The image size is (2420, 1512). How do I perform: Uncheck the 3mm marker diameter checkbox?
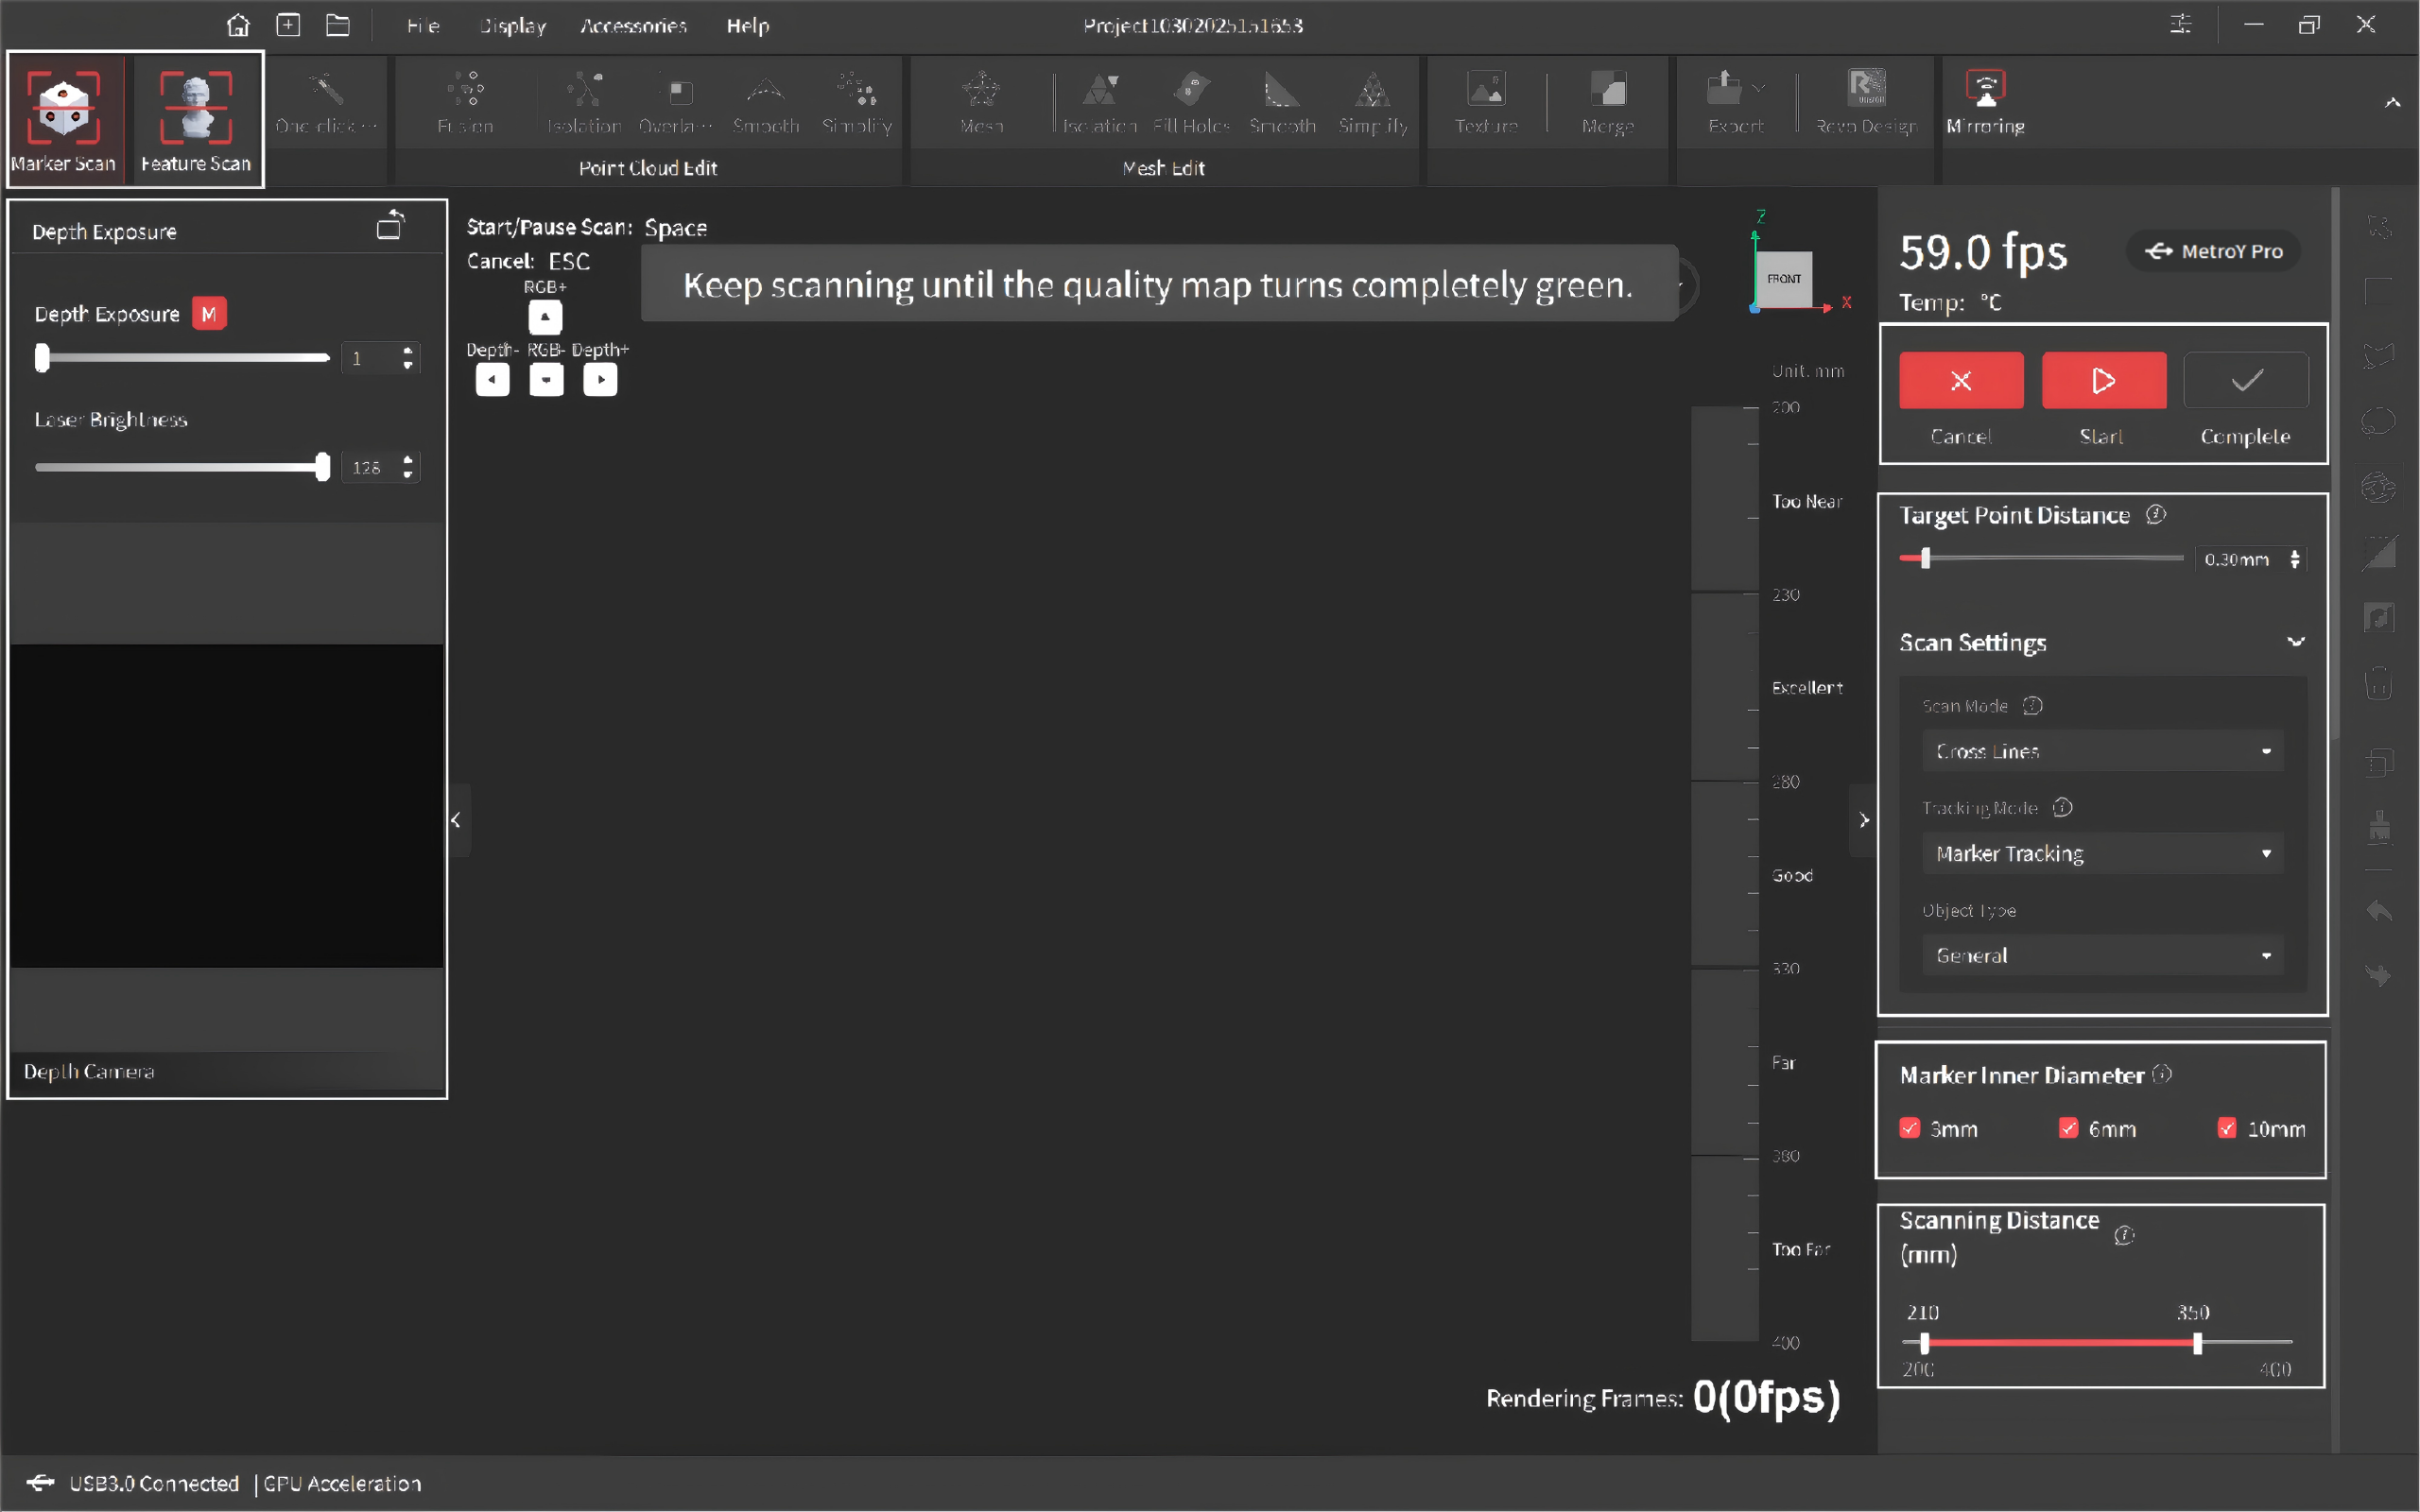[x=1910, y=1128]
